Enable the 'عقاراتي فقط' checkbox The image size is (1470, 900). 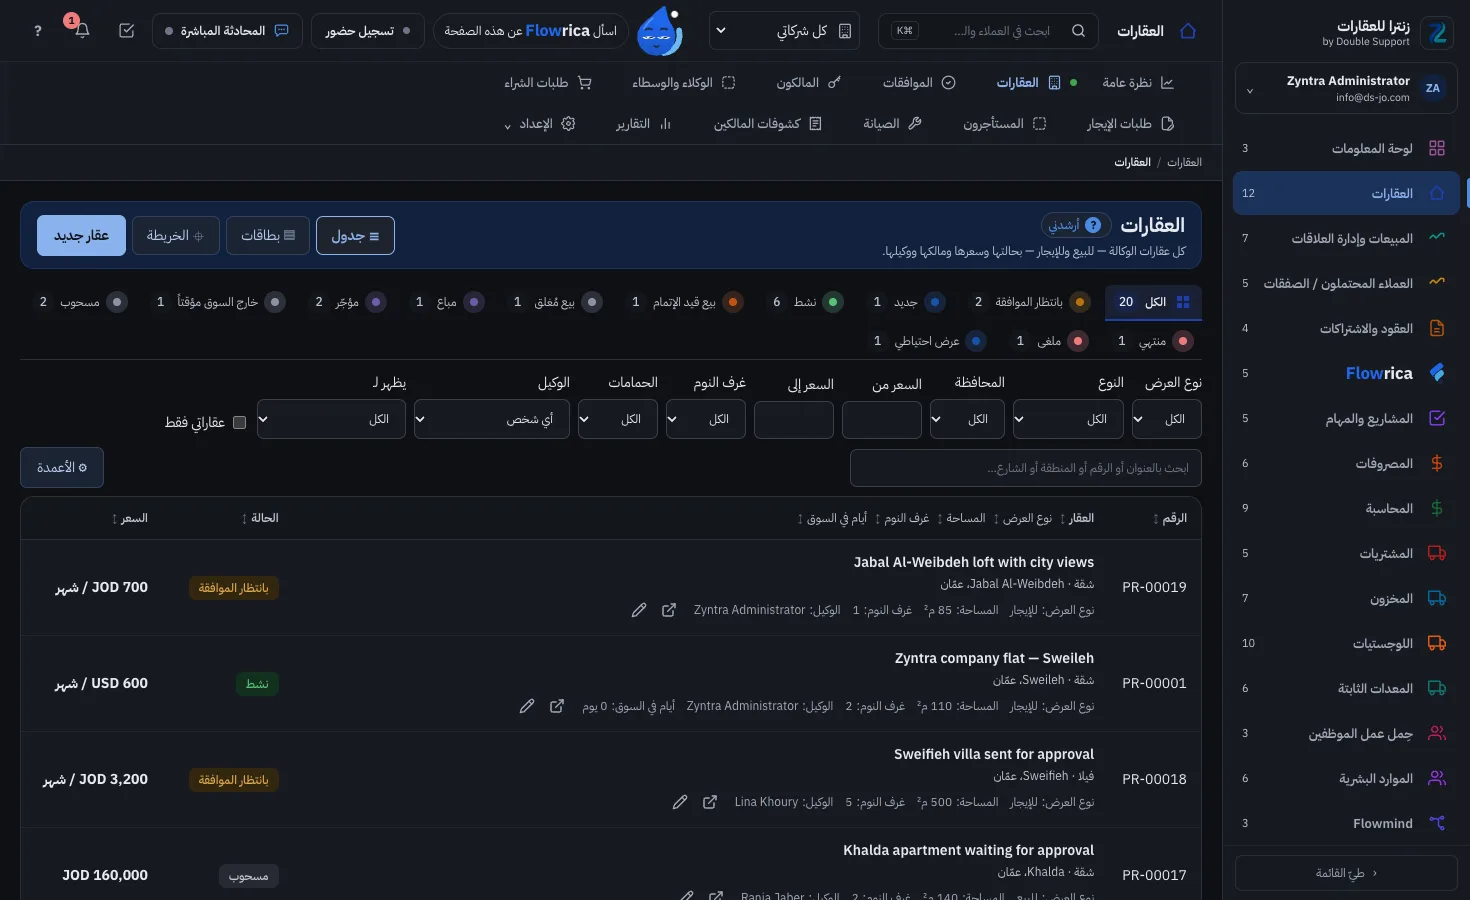239,423
